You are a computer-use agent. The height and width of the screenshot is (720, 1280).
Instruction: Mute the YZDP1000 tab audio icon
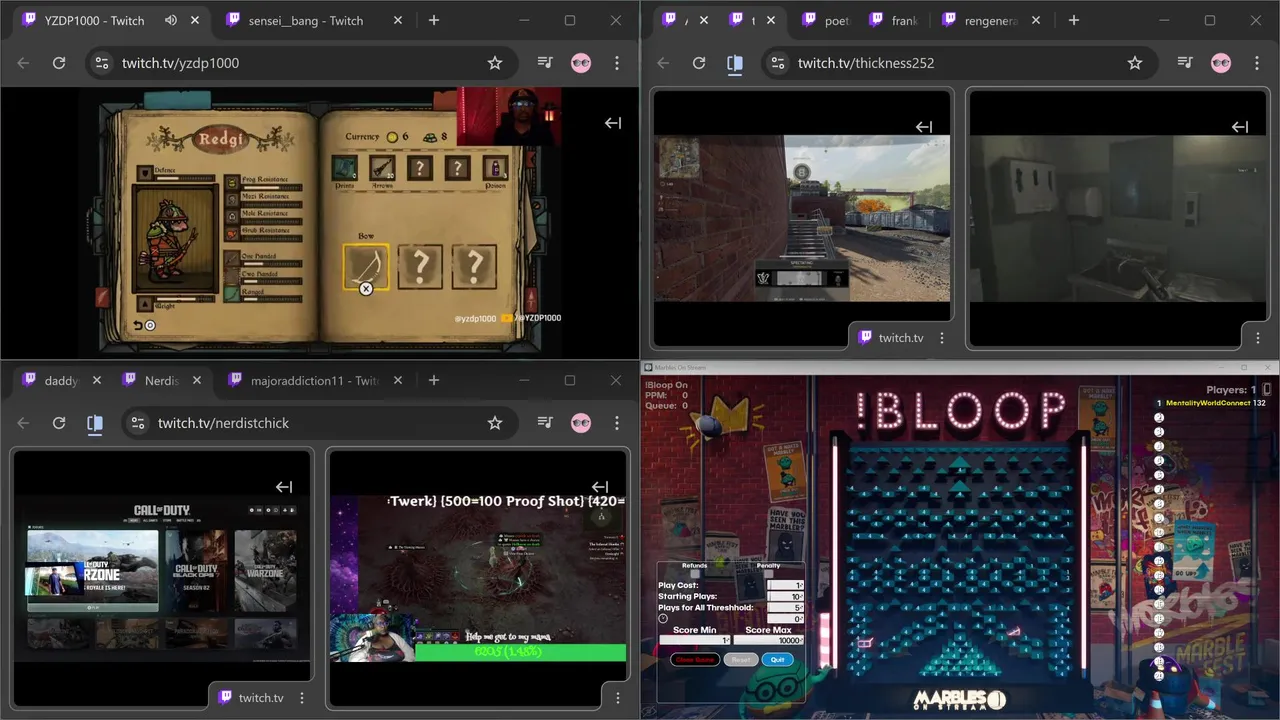pyautogui.click(x=171, y=20)
